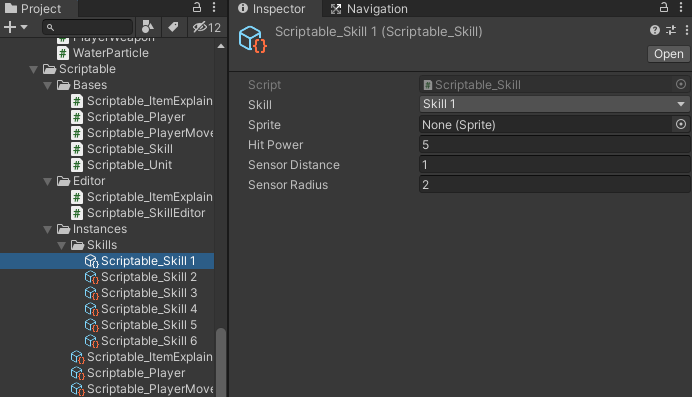Open the Sprite object picker circle
The image size is (692, 397).
pyautogui.click(x=681, y=124)
